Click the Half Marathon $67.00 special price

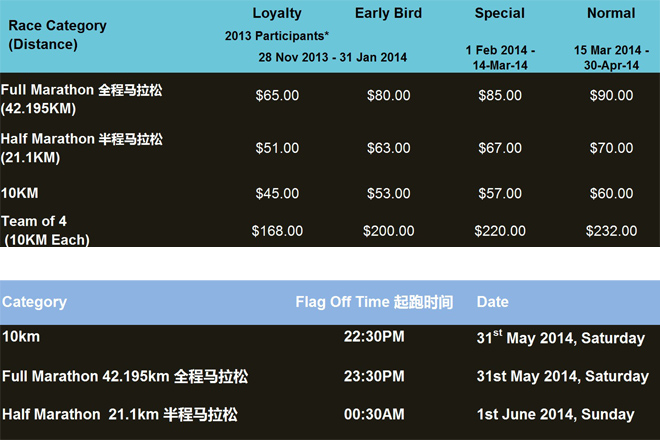[x=500, y=148]
